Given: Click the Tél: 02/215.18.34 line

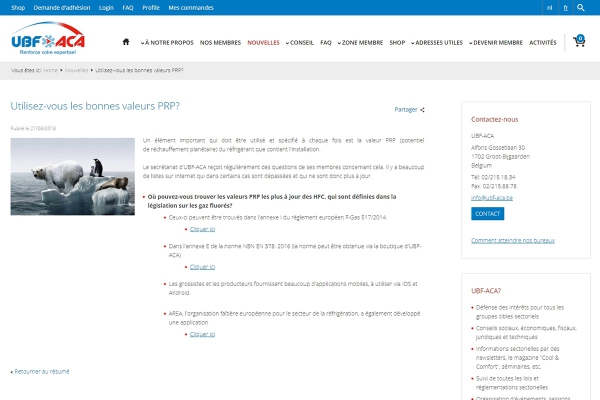Looking at the screenshot, I should point(493,177).
